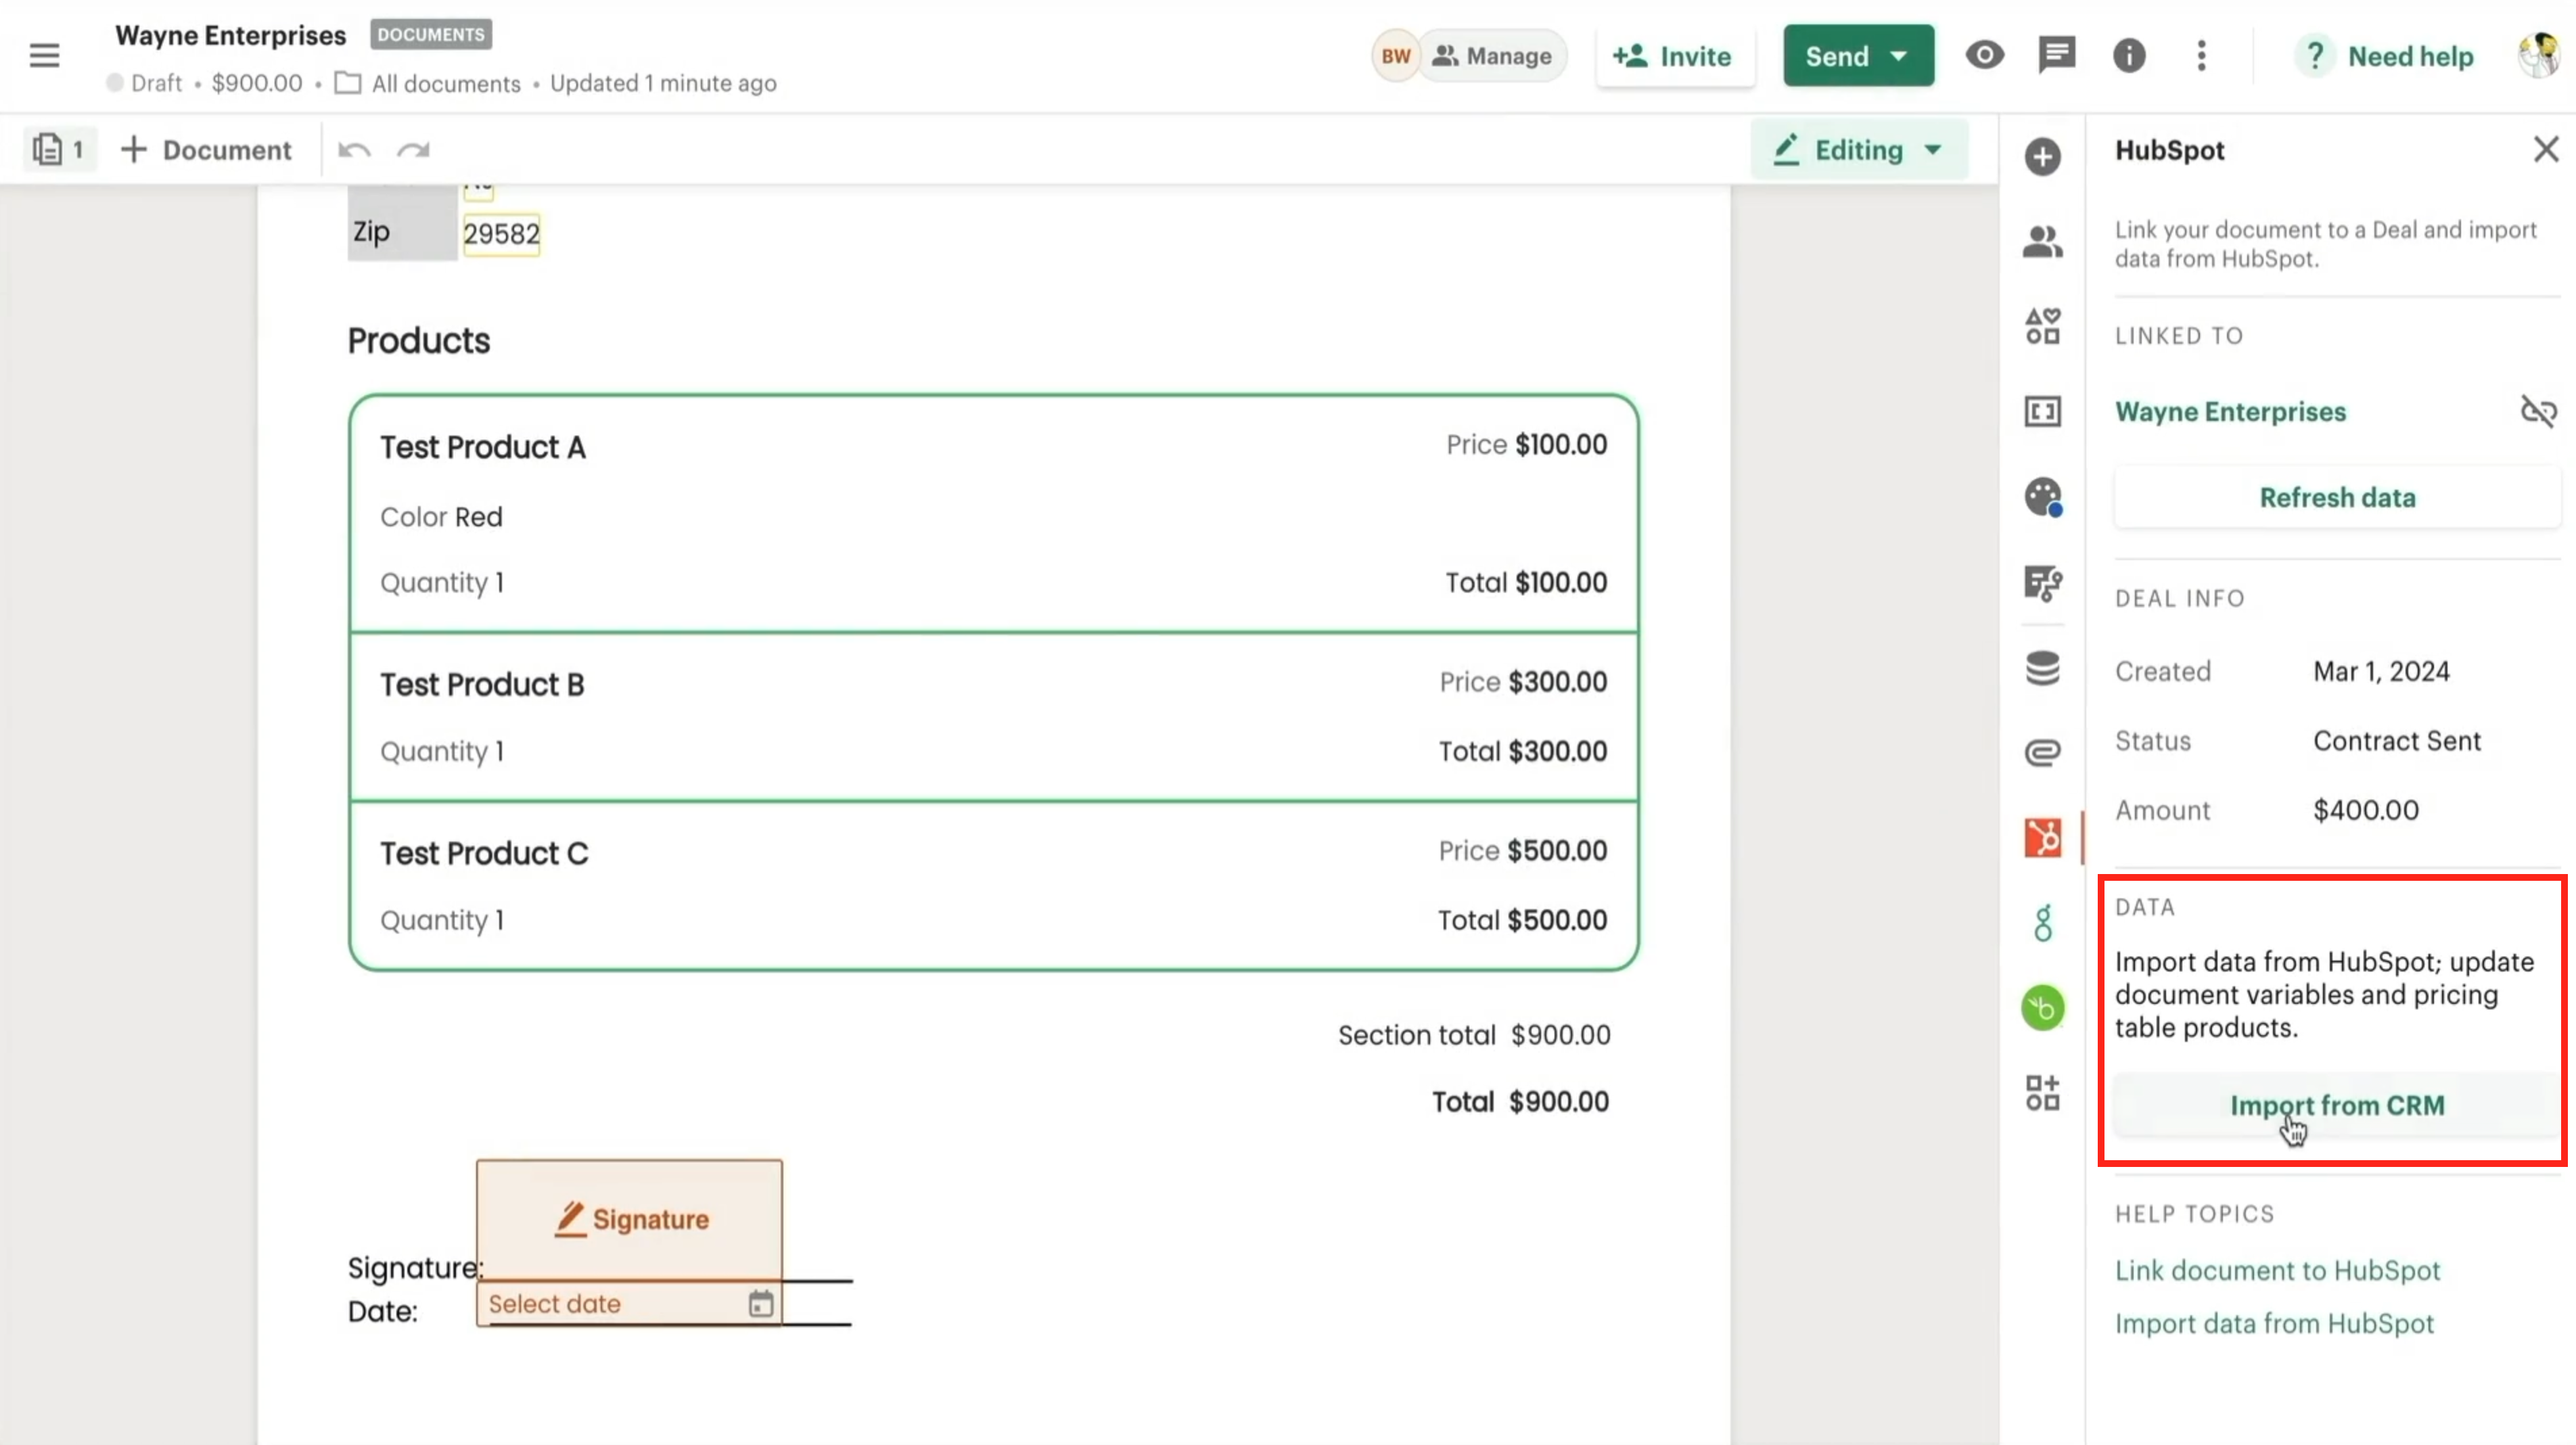Click the Import from CRM button
The width and height of the screenshot is (2576, 1445).
click(x=2336, y=1105)
